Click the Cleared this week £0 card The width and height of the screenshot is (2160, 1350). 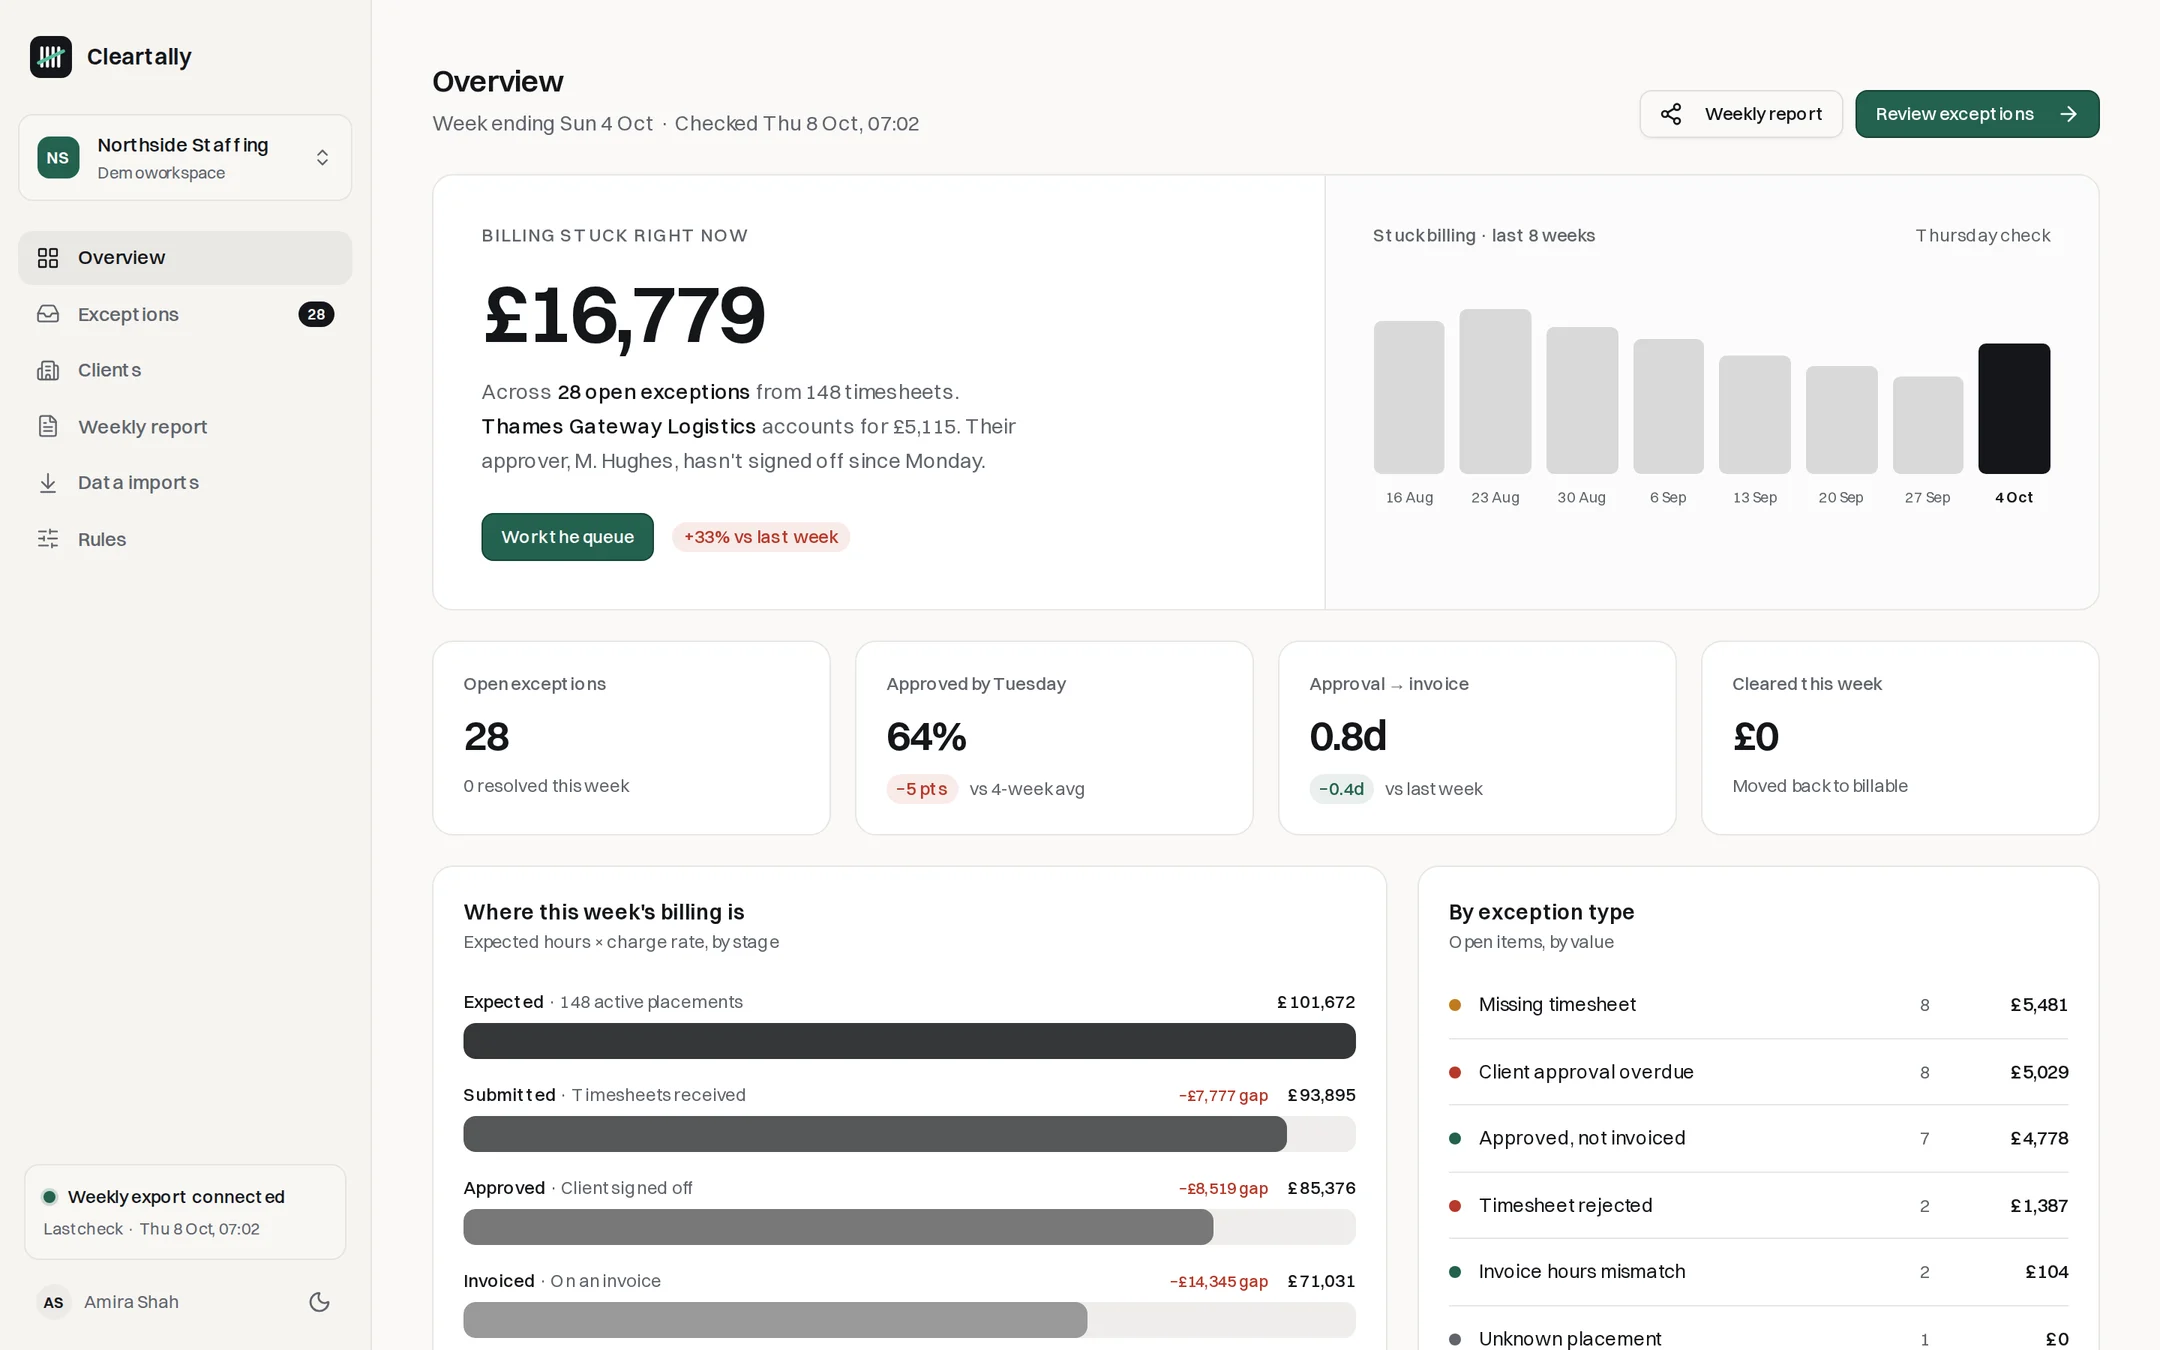coord(1900,738)
